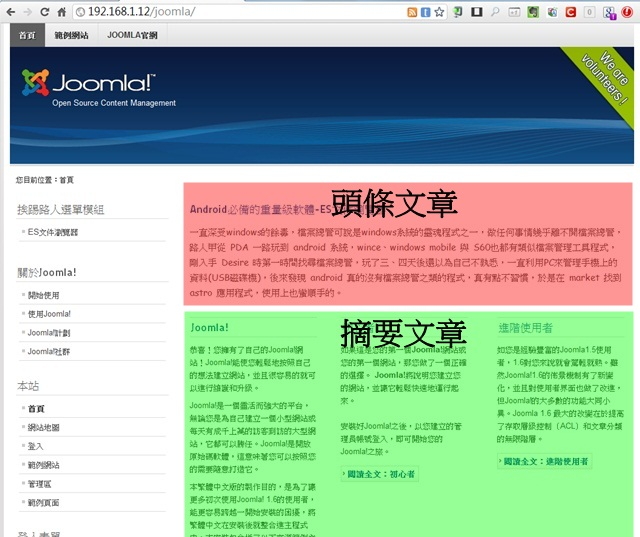Click the magnifier extension icon
The height and width of the screenshot is (537, 640).
click(495, 12)
